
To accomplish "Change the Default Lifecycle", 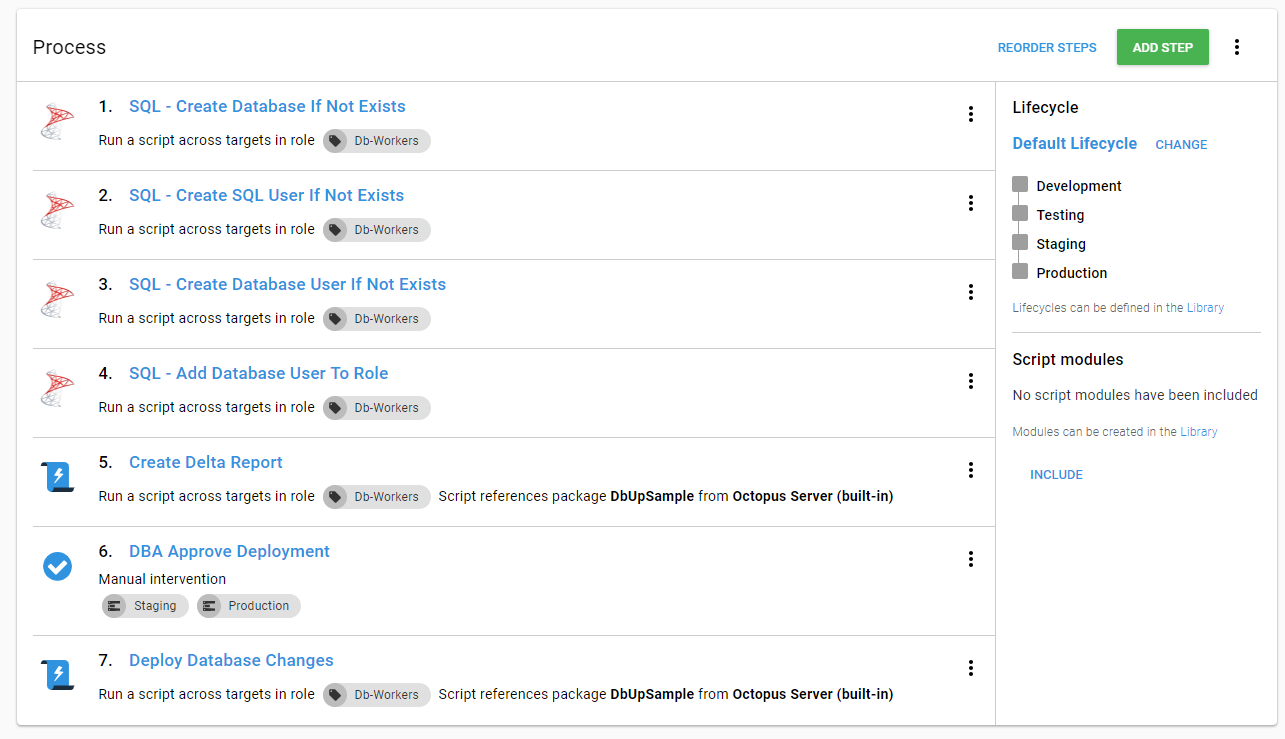I will coord(1181,145).
